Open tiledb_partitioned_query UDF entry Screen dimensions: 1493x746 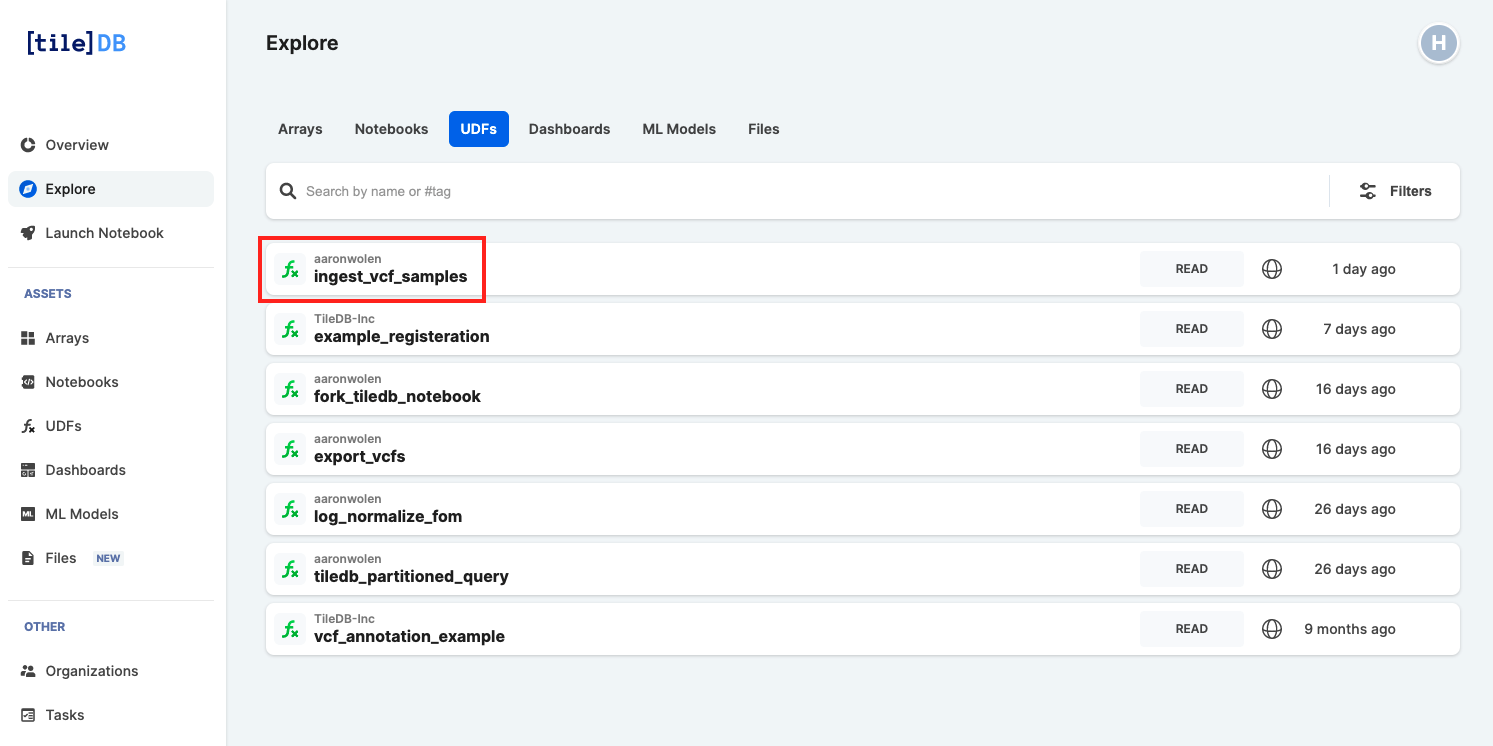tap(863, 569)
